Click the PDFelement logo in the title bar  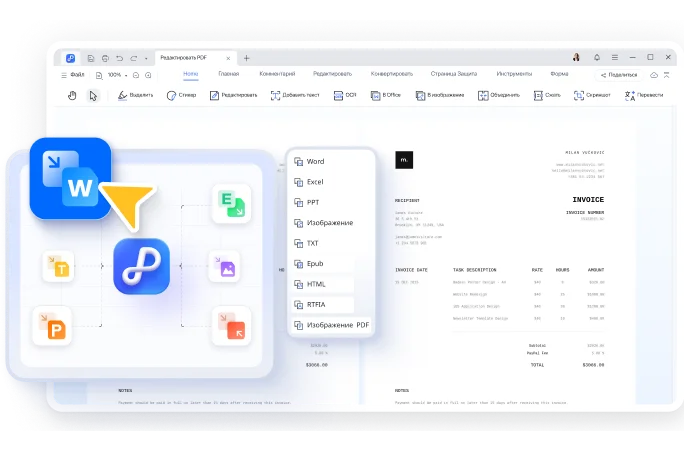click(x=70, y=58)
